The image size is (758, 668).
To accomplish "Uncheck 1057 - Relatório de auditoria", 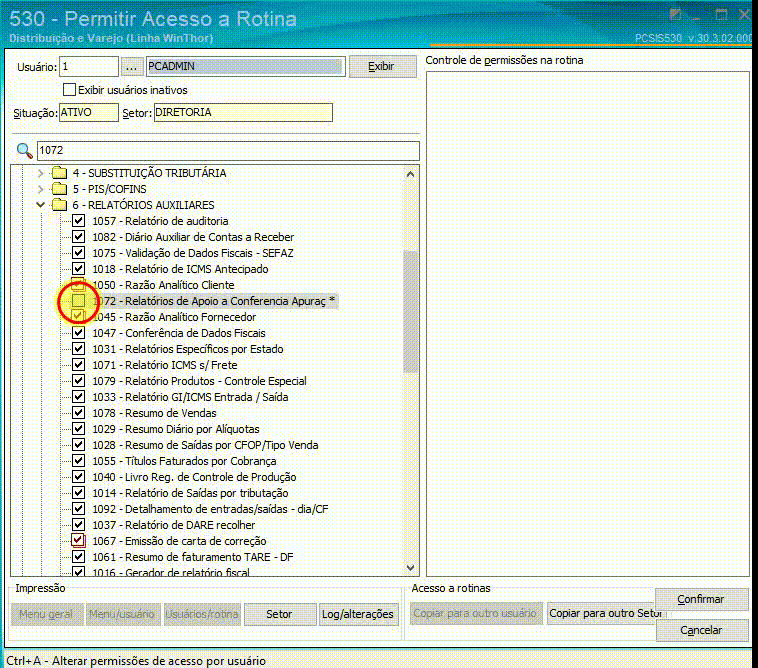I will [78, 221].
